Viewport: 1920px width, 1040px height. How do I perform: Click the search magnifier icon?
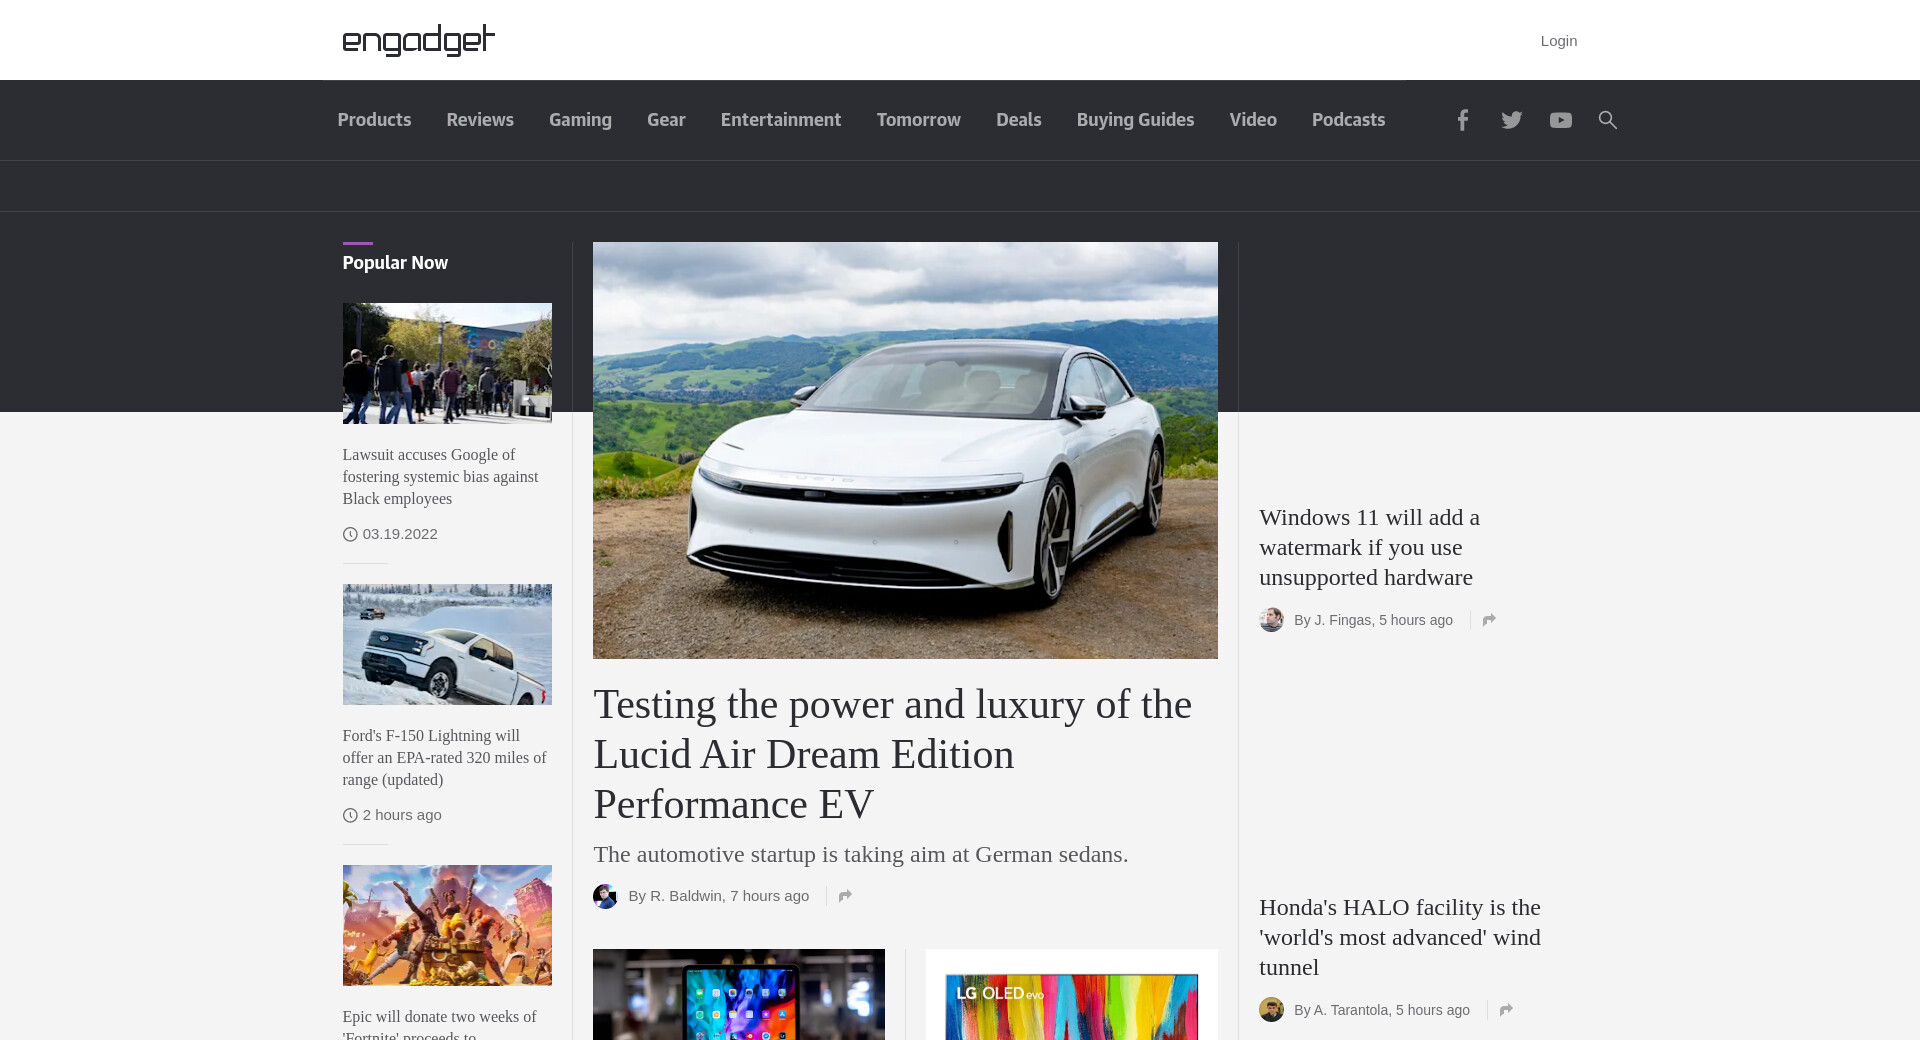click(x=1607, y=120)
